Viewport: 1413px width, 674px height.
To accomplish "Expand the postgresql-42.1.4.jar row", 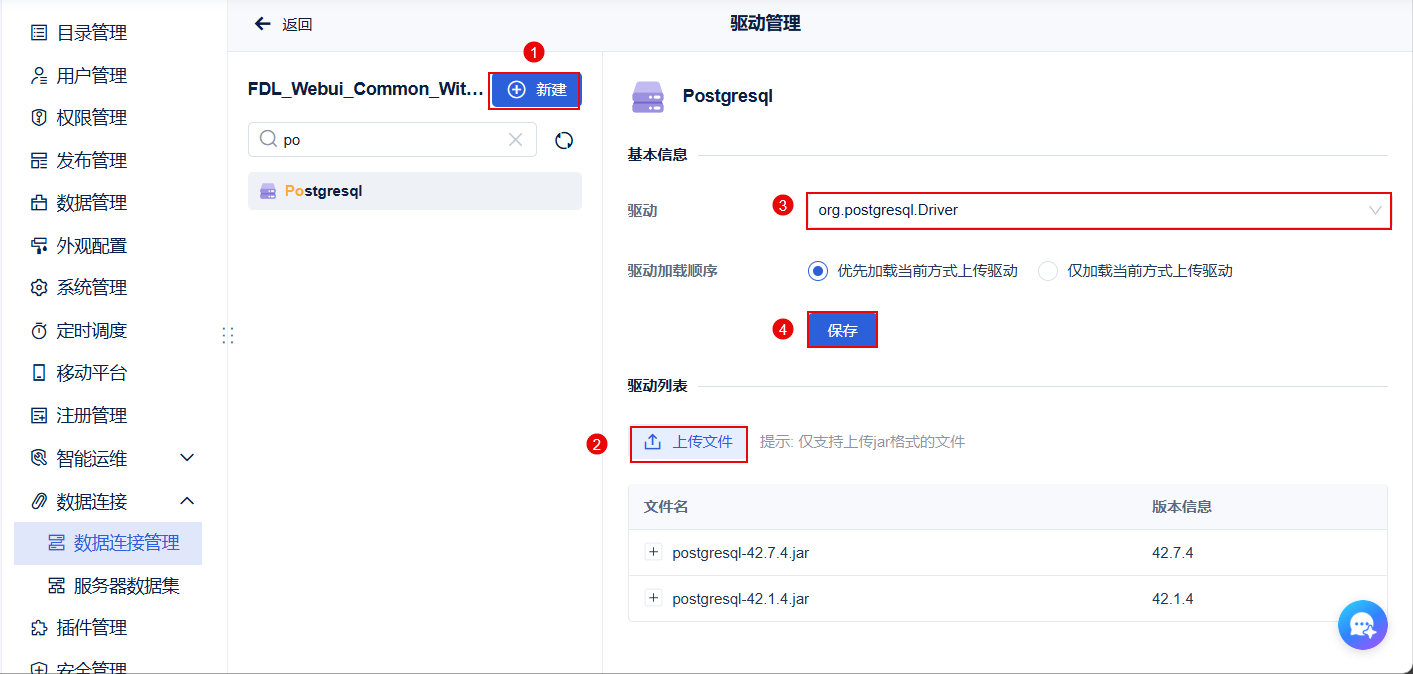I will 654,598.
